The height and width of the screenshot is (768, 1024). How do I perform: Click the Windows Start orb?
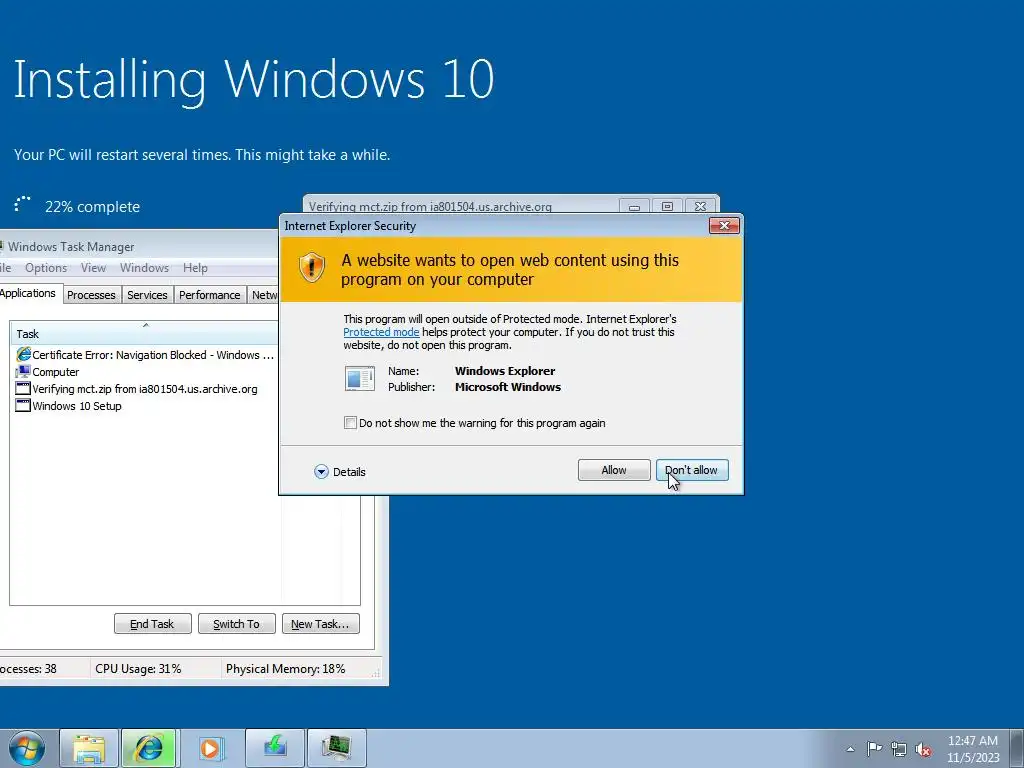coord(26,748)
